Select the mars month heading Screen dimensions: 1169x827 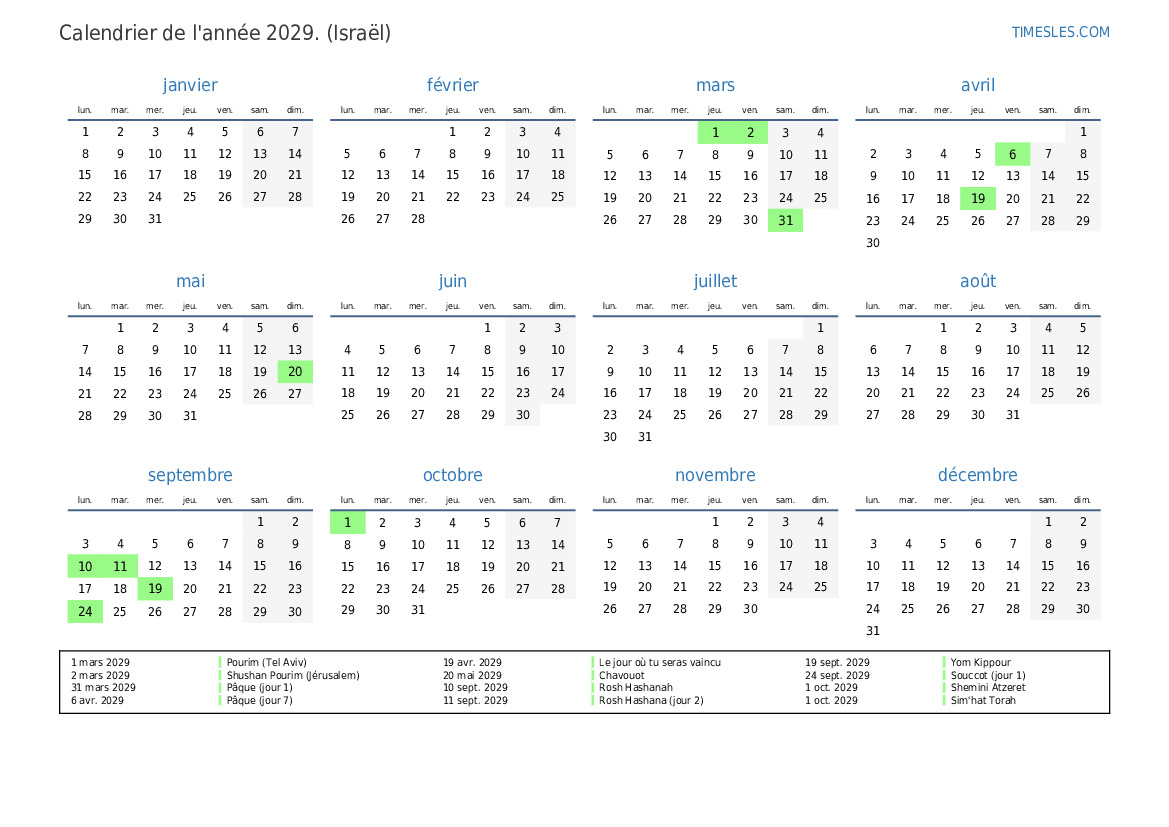coord(715,85)
